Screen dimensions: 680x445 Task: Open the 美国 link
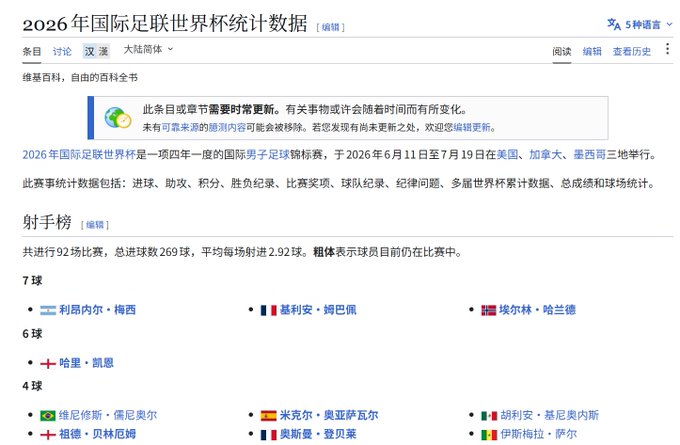507,154
